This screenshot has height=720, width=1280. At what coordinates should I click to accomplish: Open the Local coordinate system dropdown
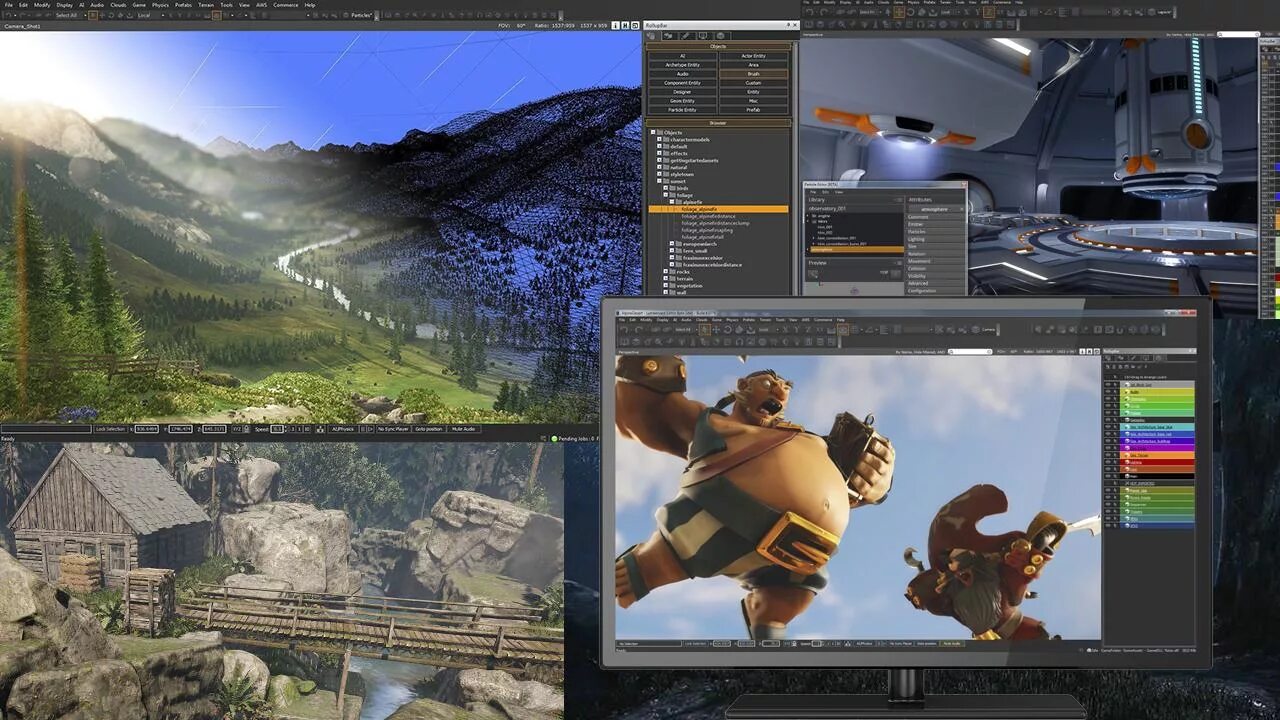pyautogui.click(x=151, y=15)
